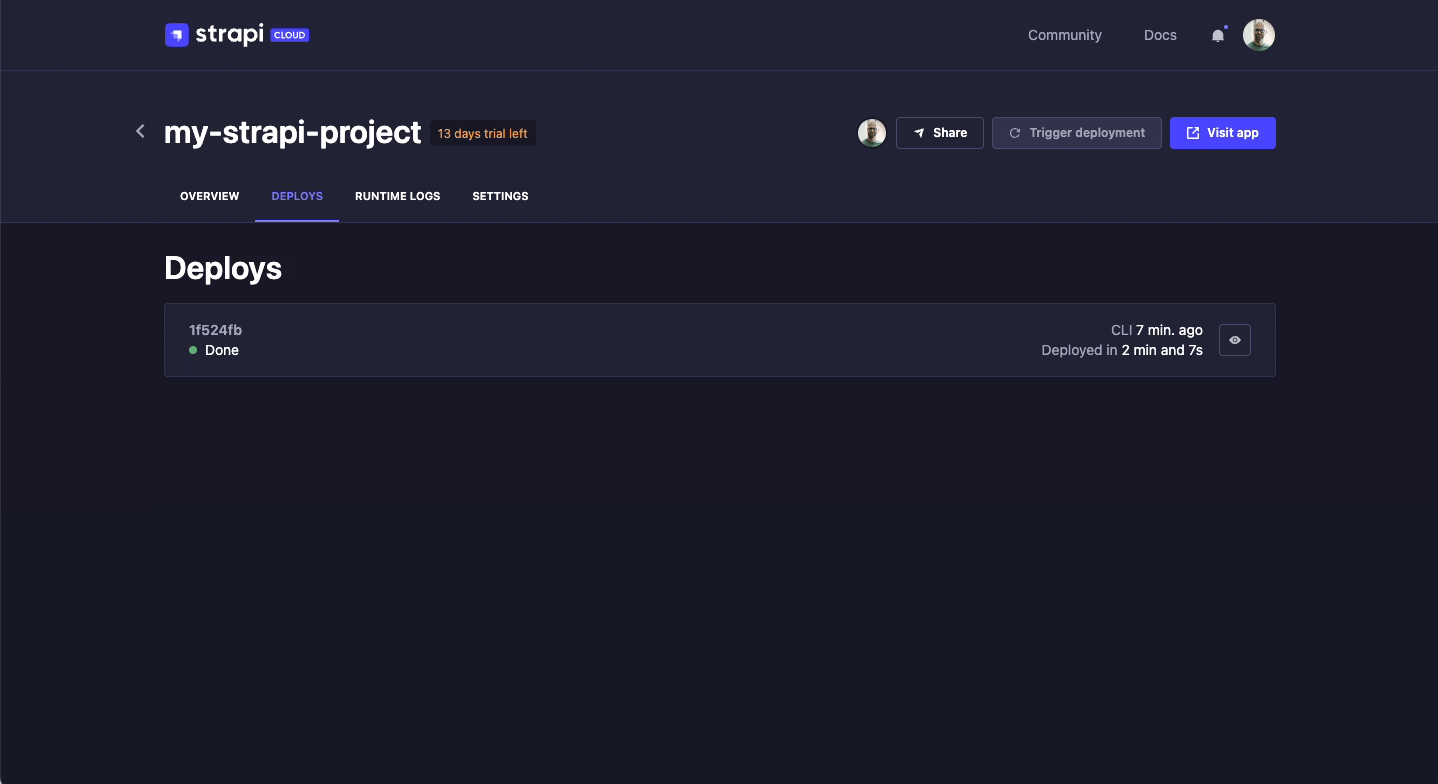Click the Share button
The image size is (1438, 784).
tap(940, 133)
